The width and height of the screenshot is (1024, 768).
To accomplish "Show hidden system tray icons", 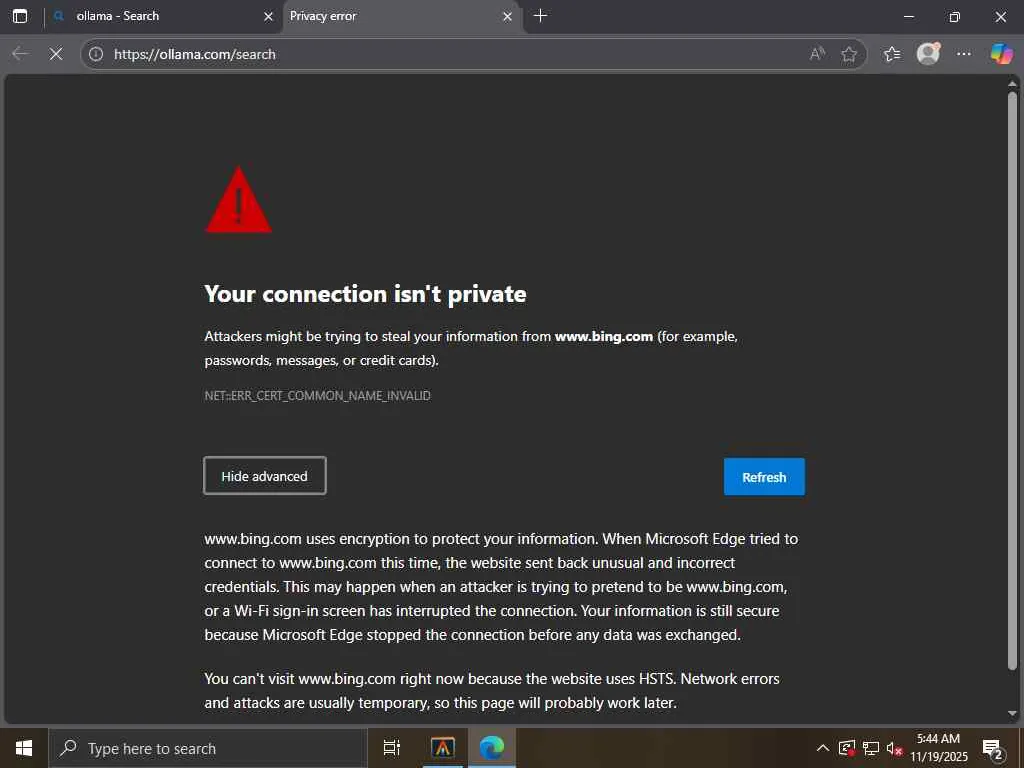I will [x=823, y=748].
